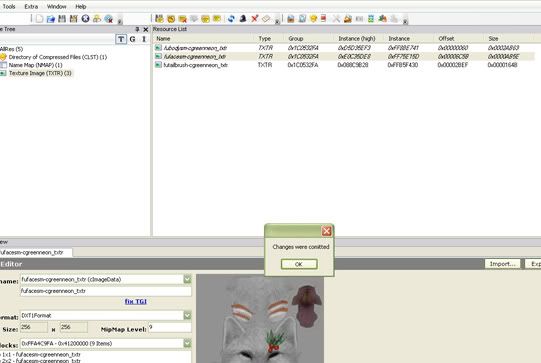Image resolution: width=541 pixels, height=363 pixels.
Task: Click the yellow clock-like resource icon
Action: click(171, 19)
